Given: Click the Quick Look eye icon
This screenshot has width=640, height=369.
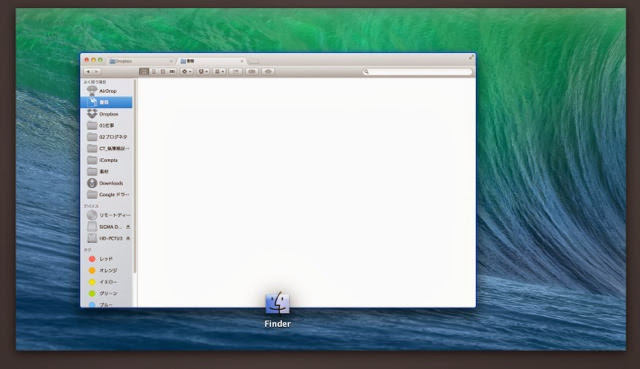Looking at the screenshot, I should tap(268, 71).
